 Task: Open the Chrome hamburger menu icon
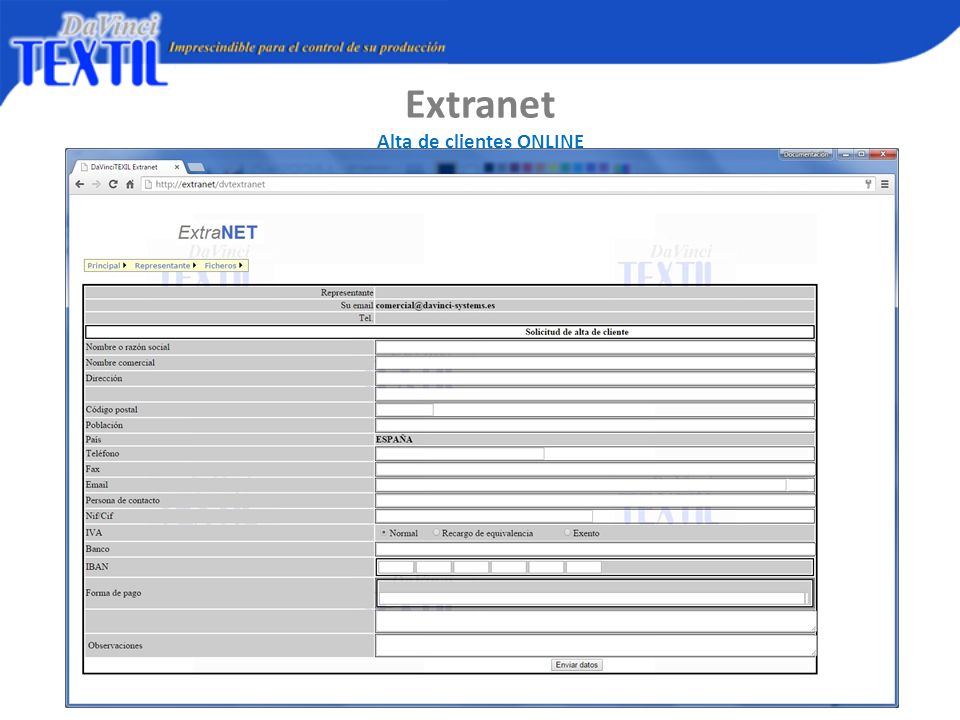[x=885, y=184]
